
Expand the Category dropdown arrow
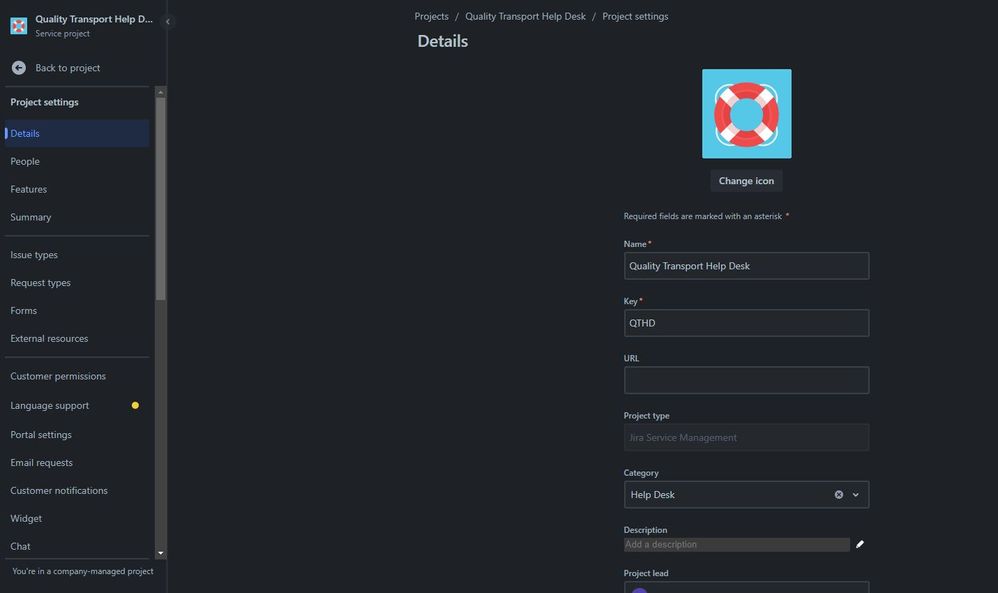(x=855, y=494)
